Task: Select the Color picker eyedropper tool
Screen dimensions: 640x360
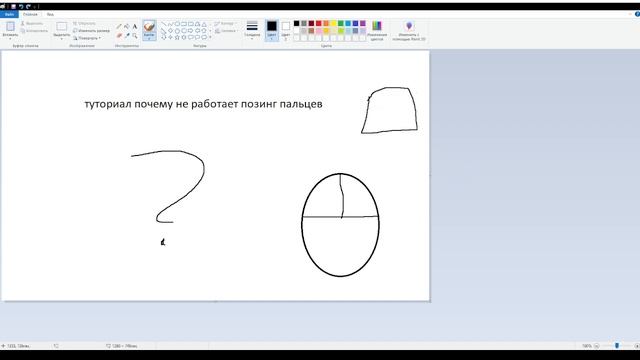Action: pyautogui.click(x=127, y=36)
